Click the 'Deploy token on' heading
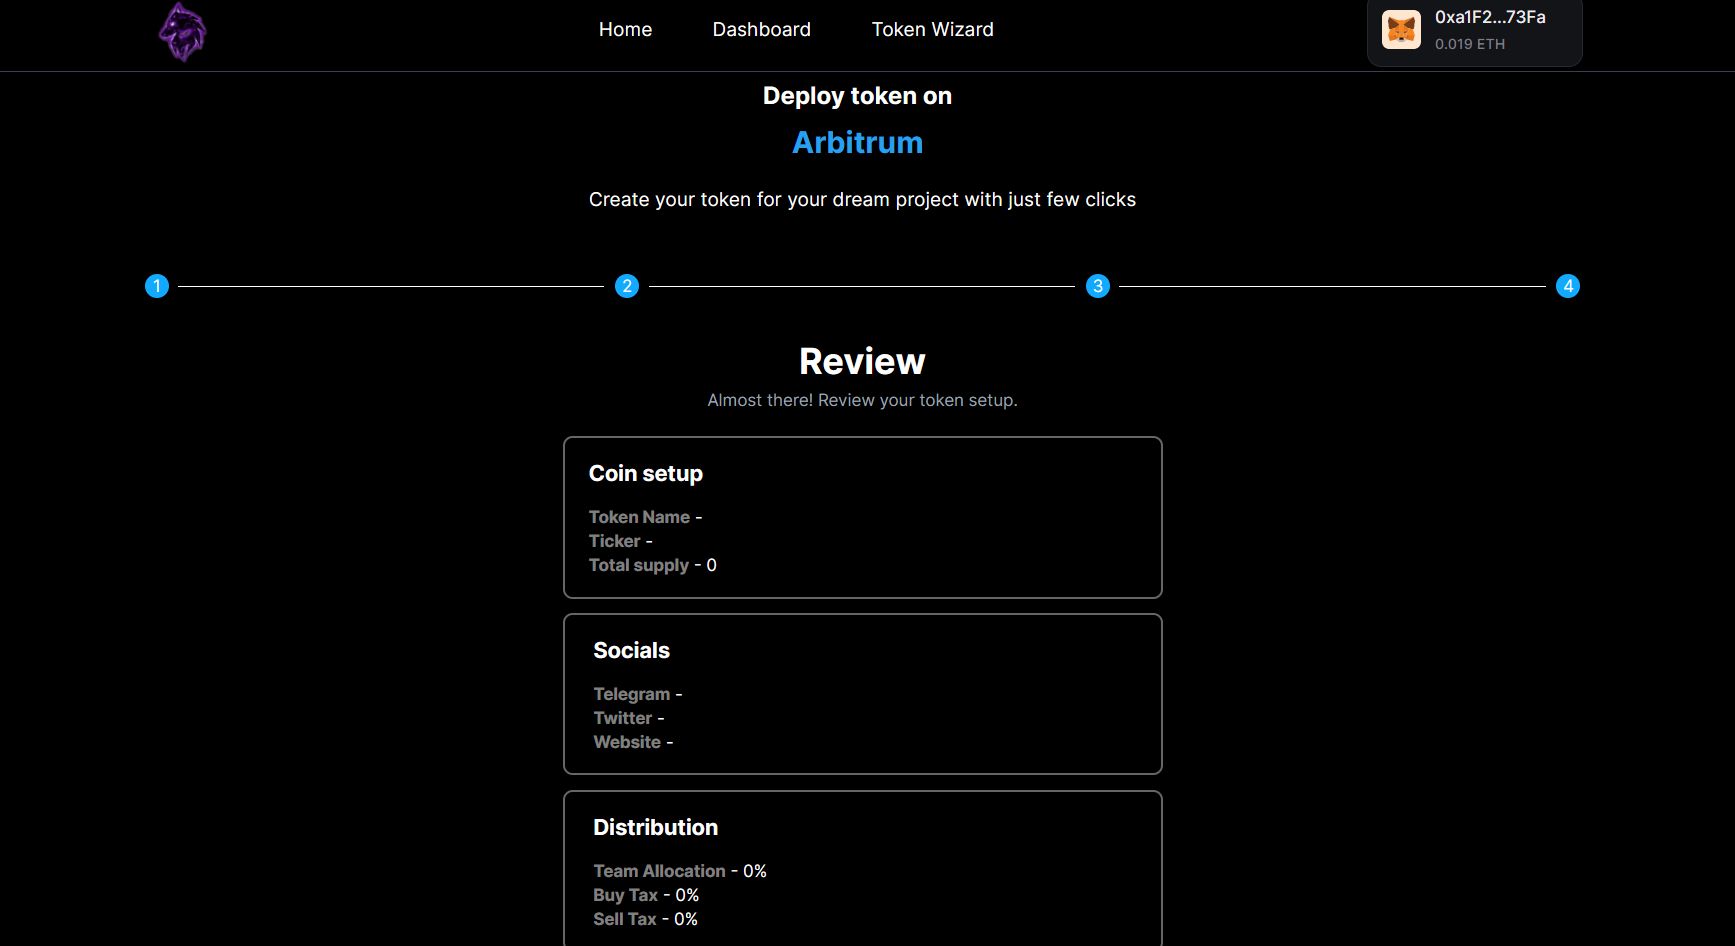 coord(857,96)
